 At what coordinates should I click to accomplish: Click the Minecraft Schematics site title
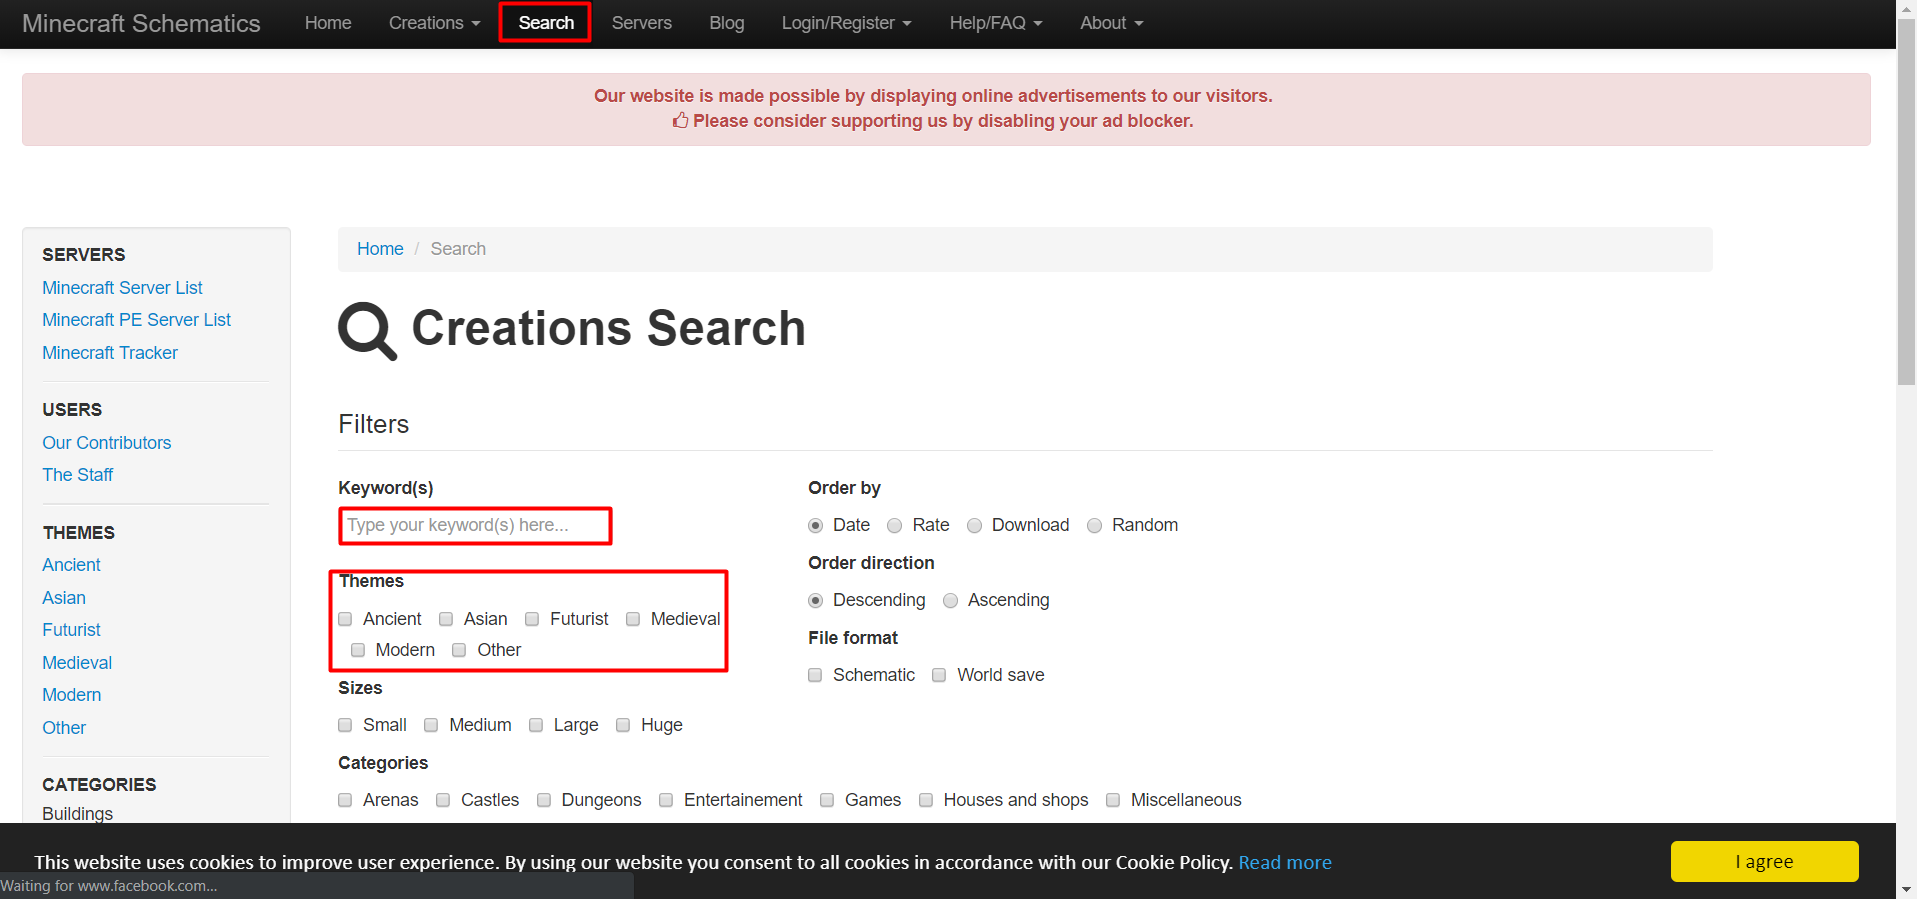click(x=141, y=23)
